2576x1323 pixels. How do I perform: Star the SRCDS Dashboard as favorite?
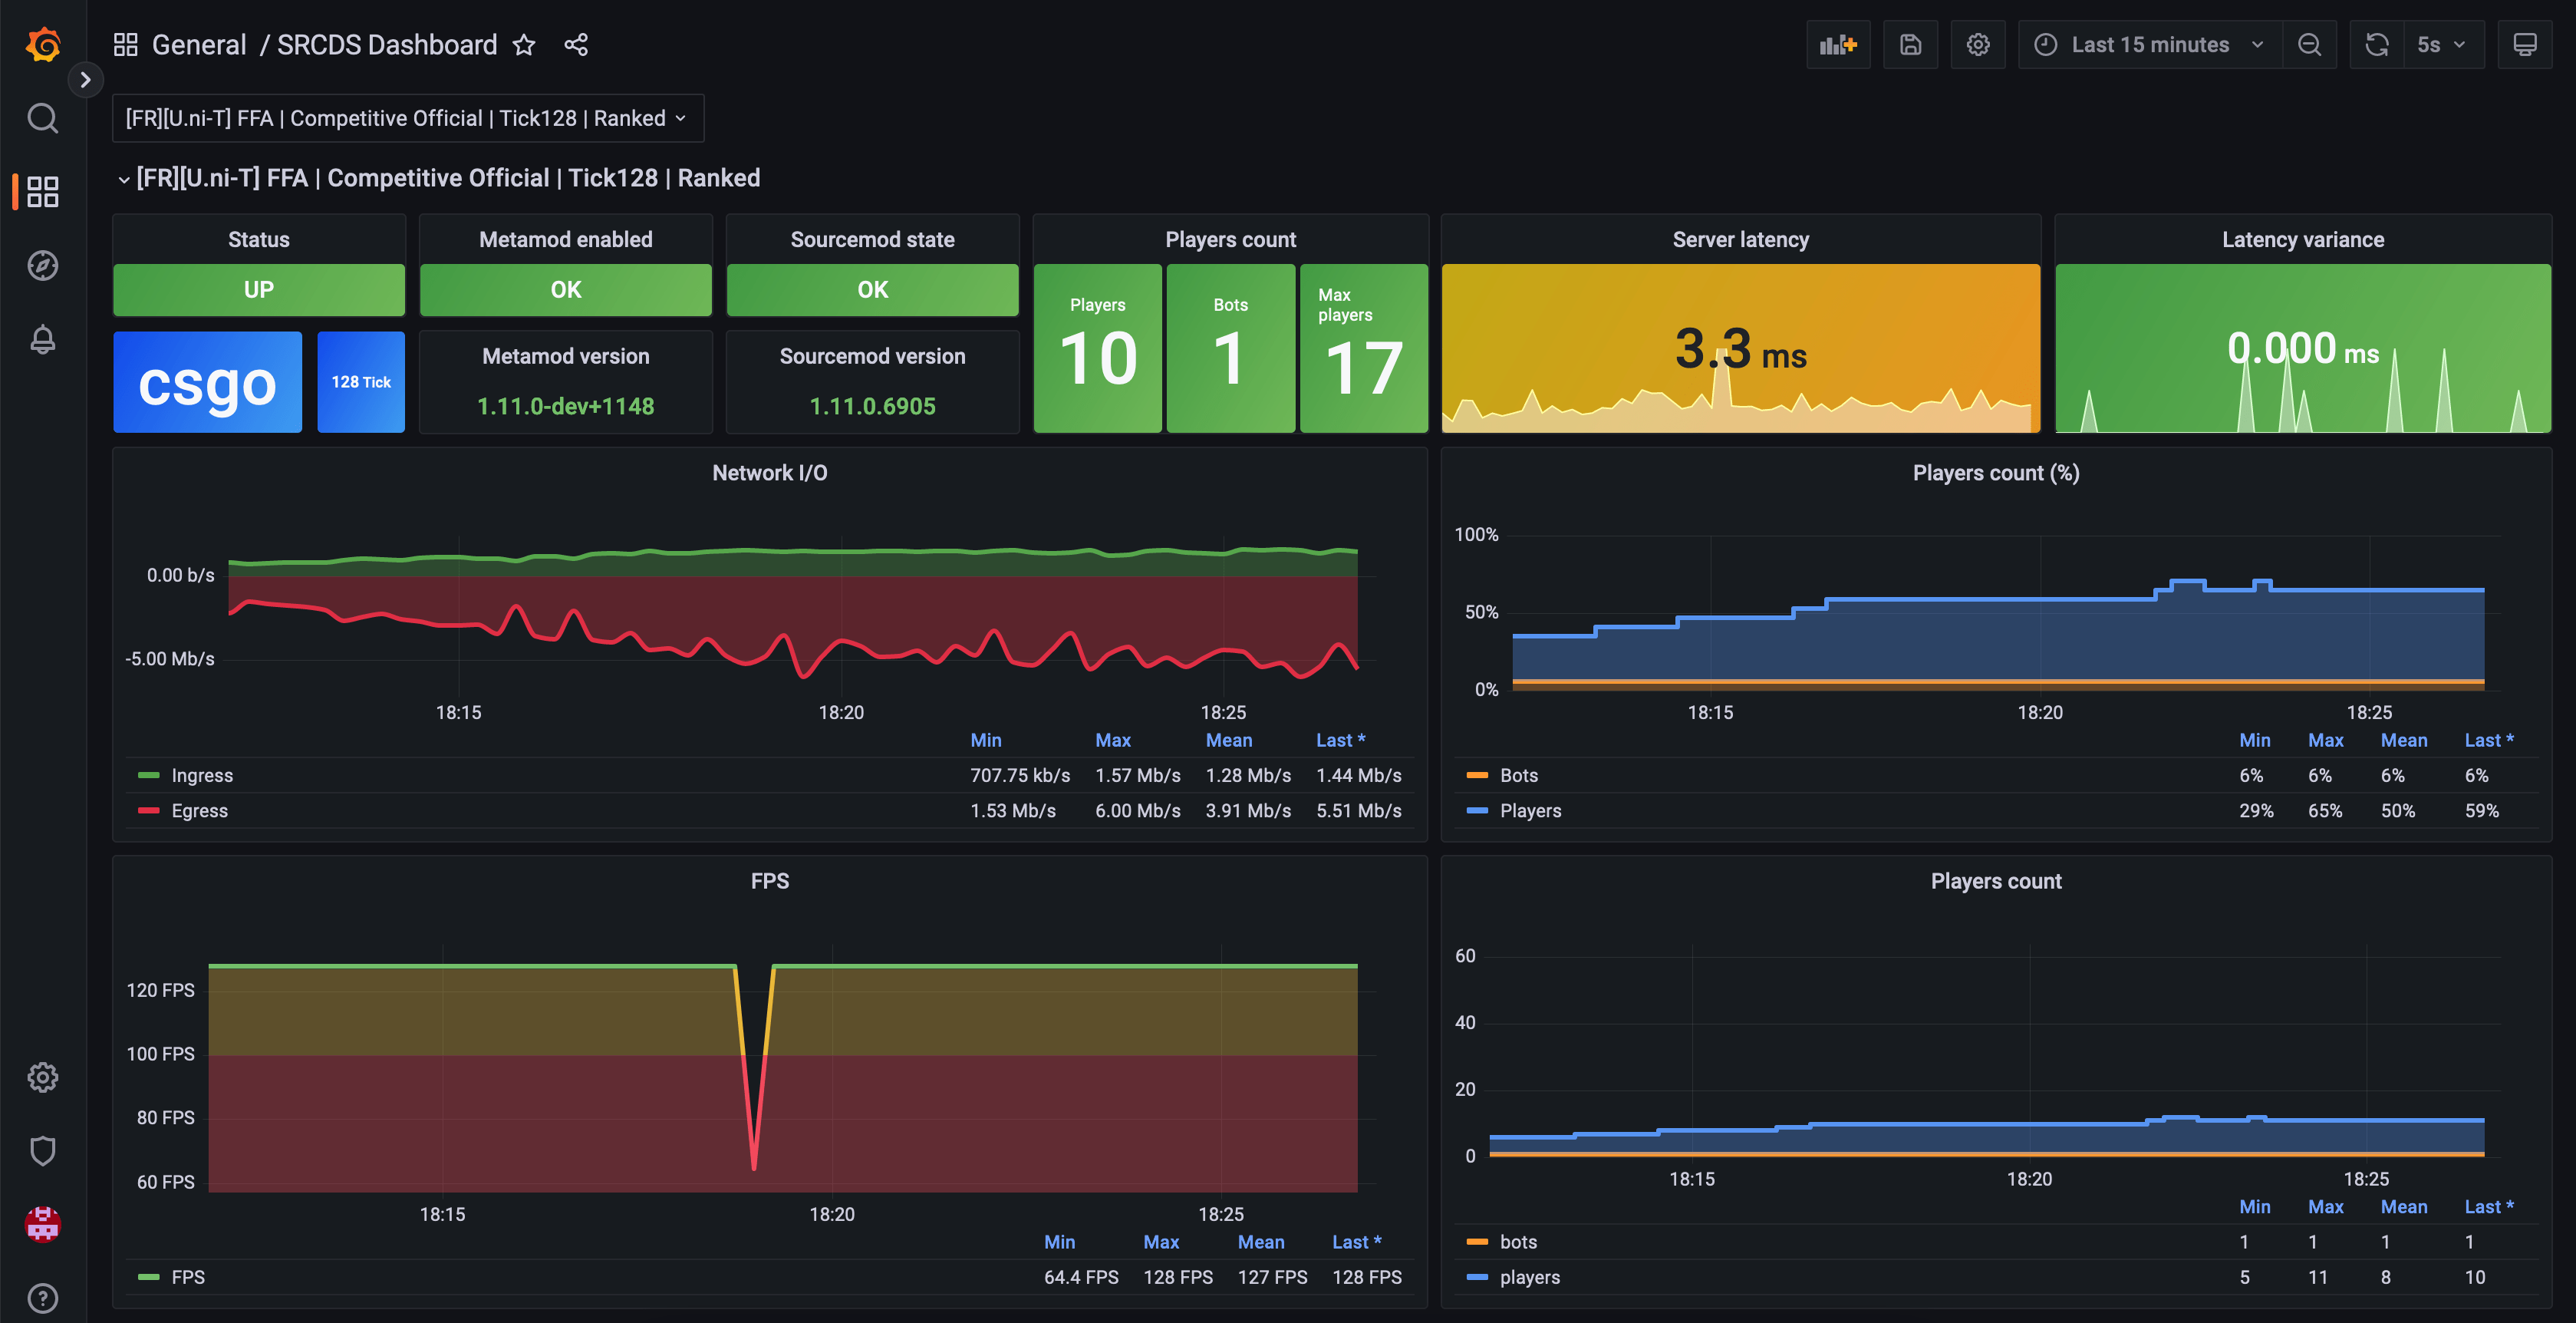coord(524,45)
